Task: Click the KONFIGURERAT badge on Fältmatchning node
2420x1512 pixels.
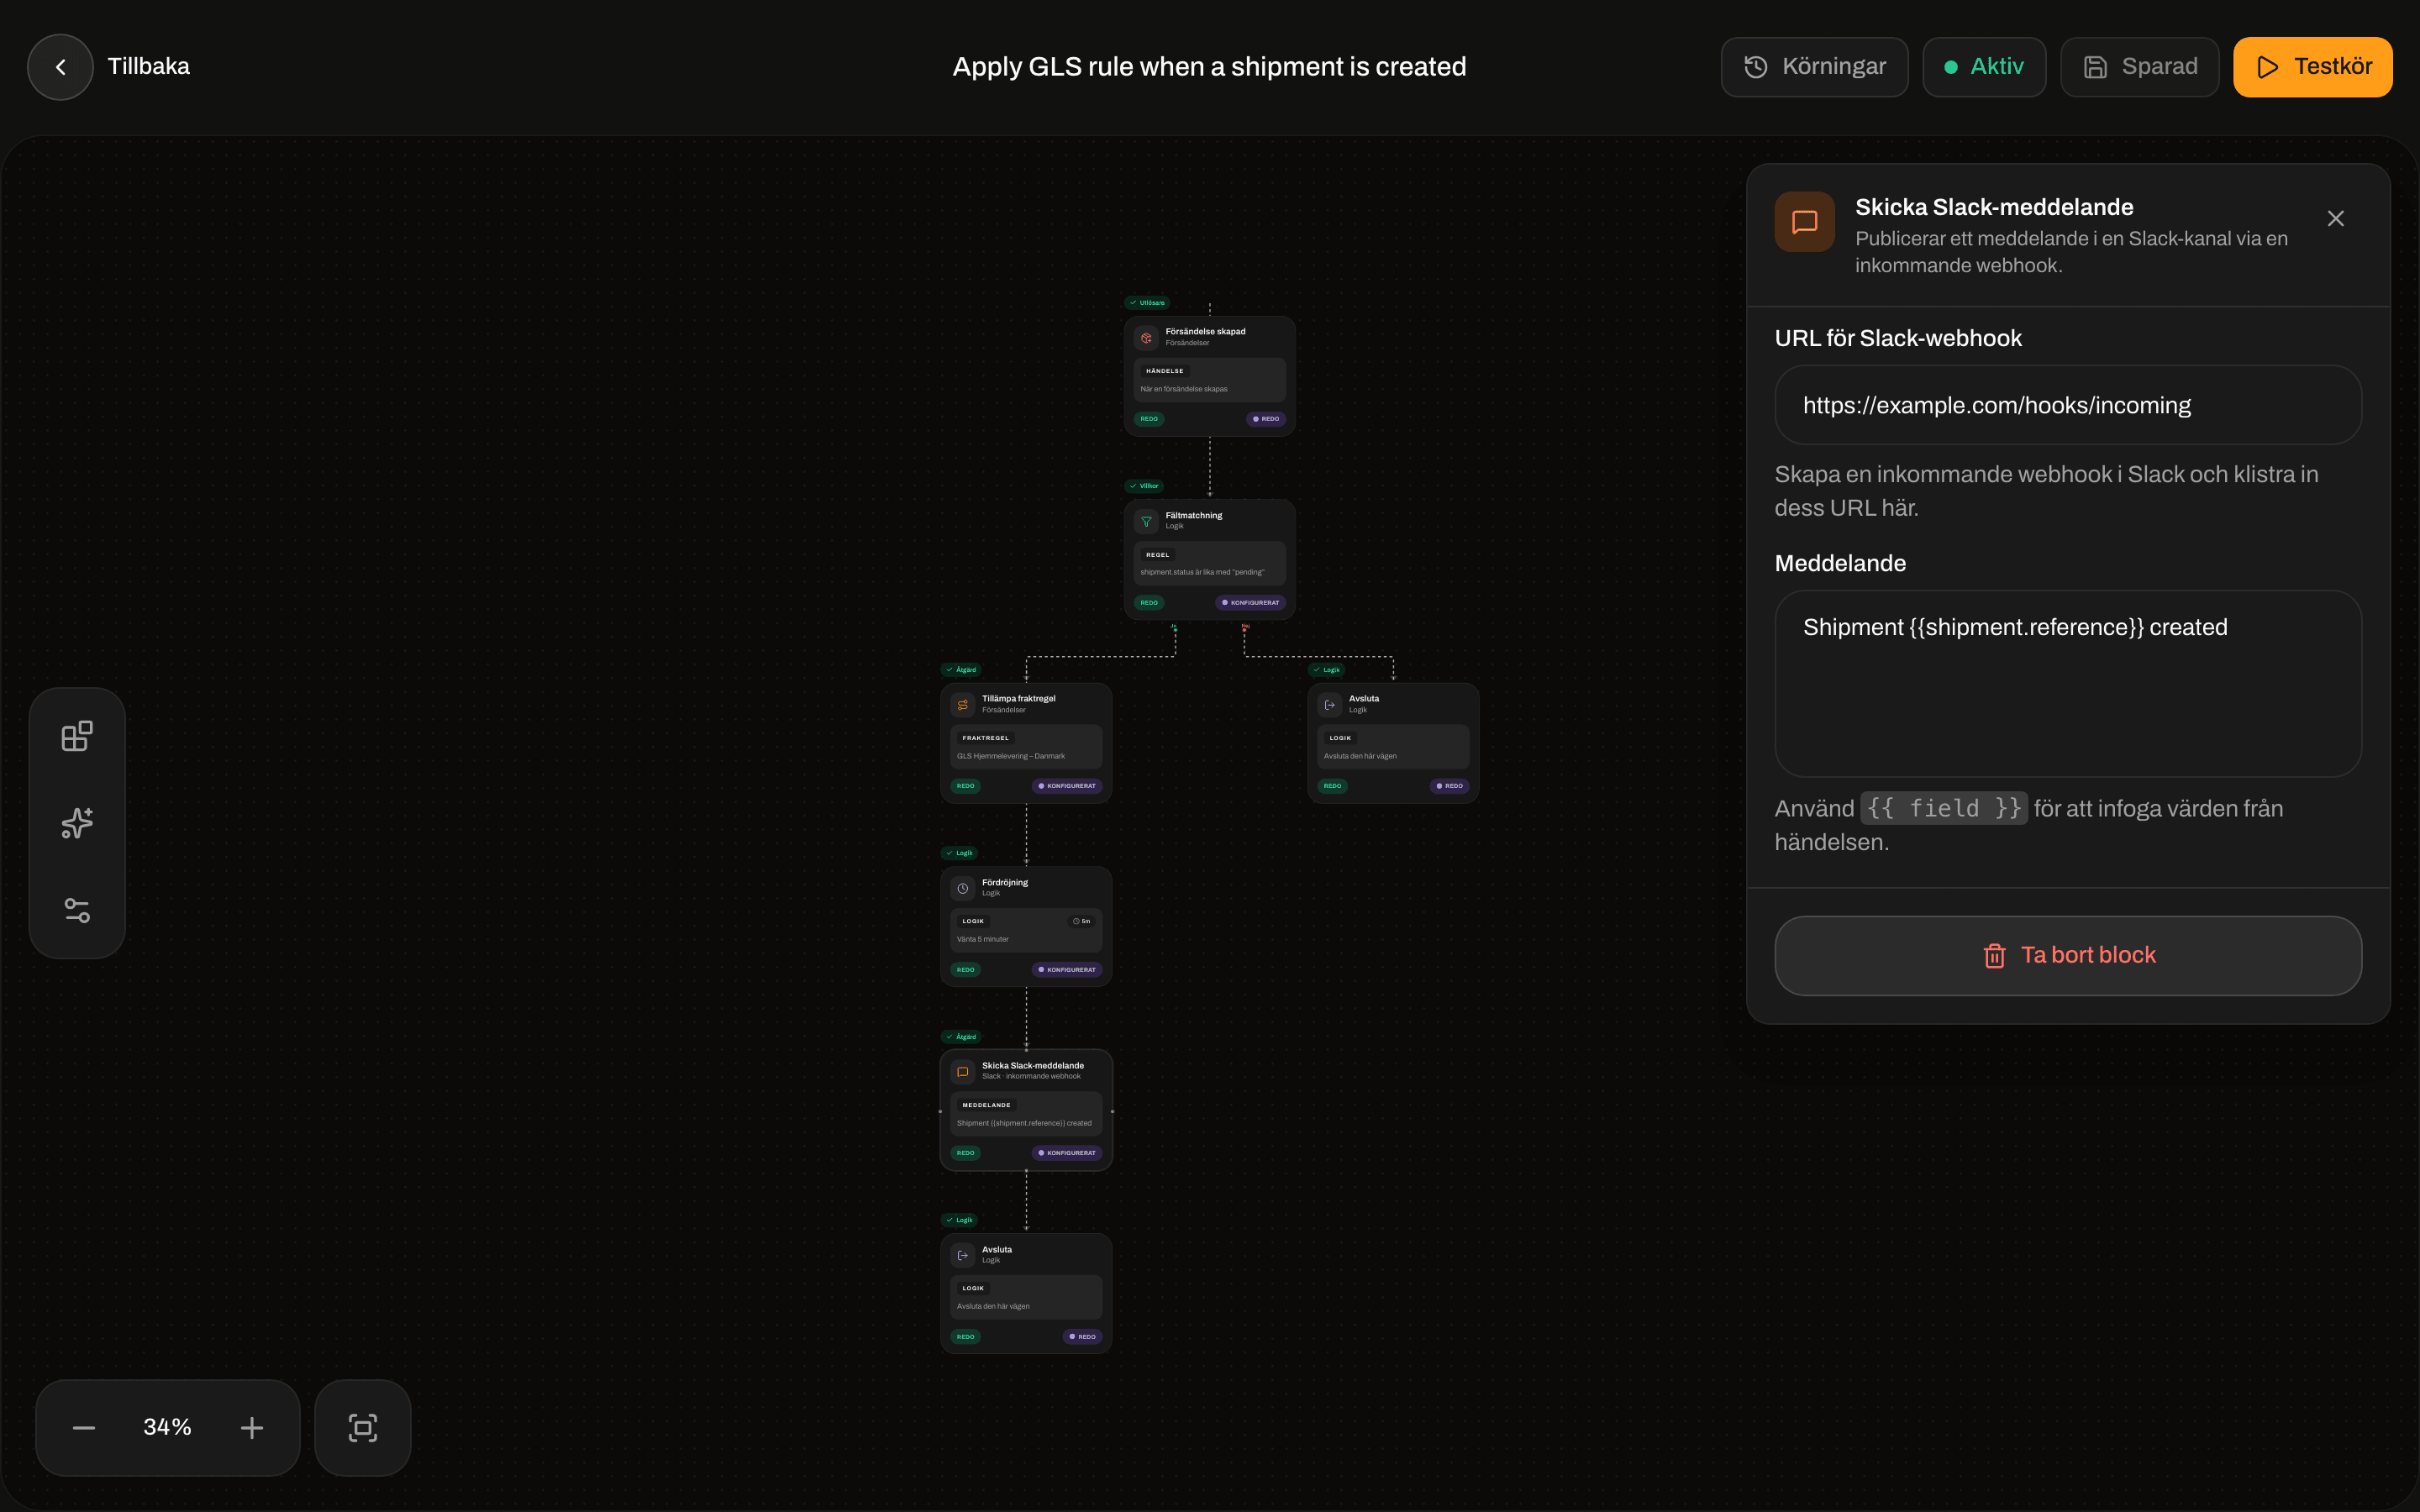Action: click(1250, 603)
